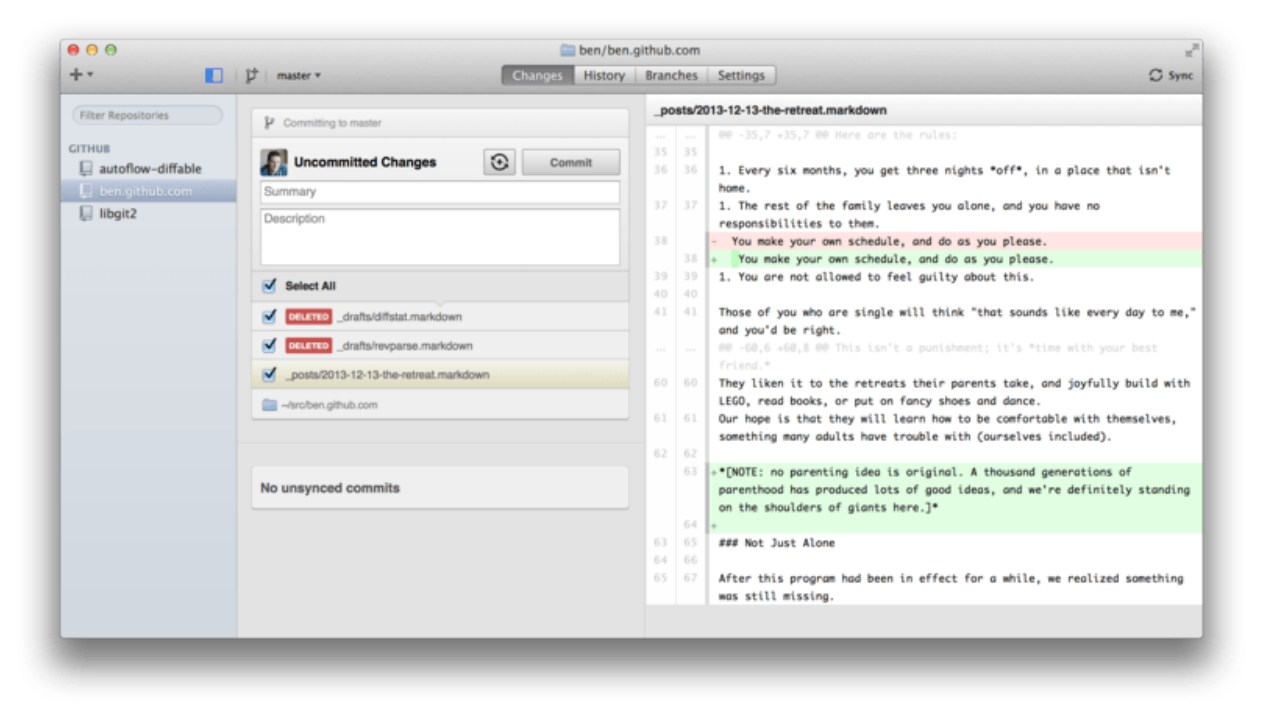Focus the Description text area
Image resolution: width=1262 pixels, height=709 pixels.
pos(440,237)
